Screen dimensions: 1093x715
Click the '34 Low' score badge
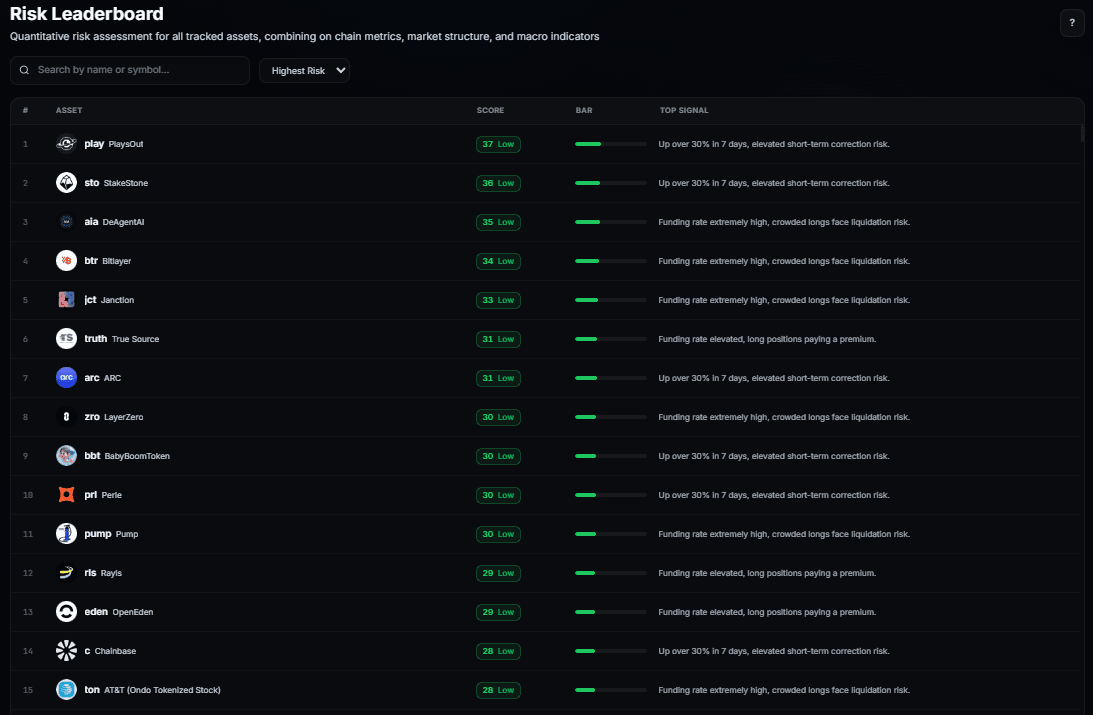pyautogui.click(x=498, y=261)
